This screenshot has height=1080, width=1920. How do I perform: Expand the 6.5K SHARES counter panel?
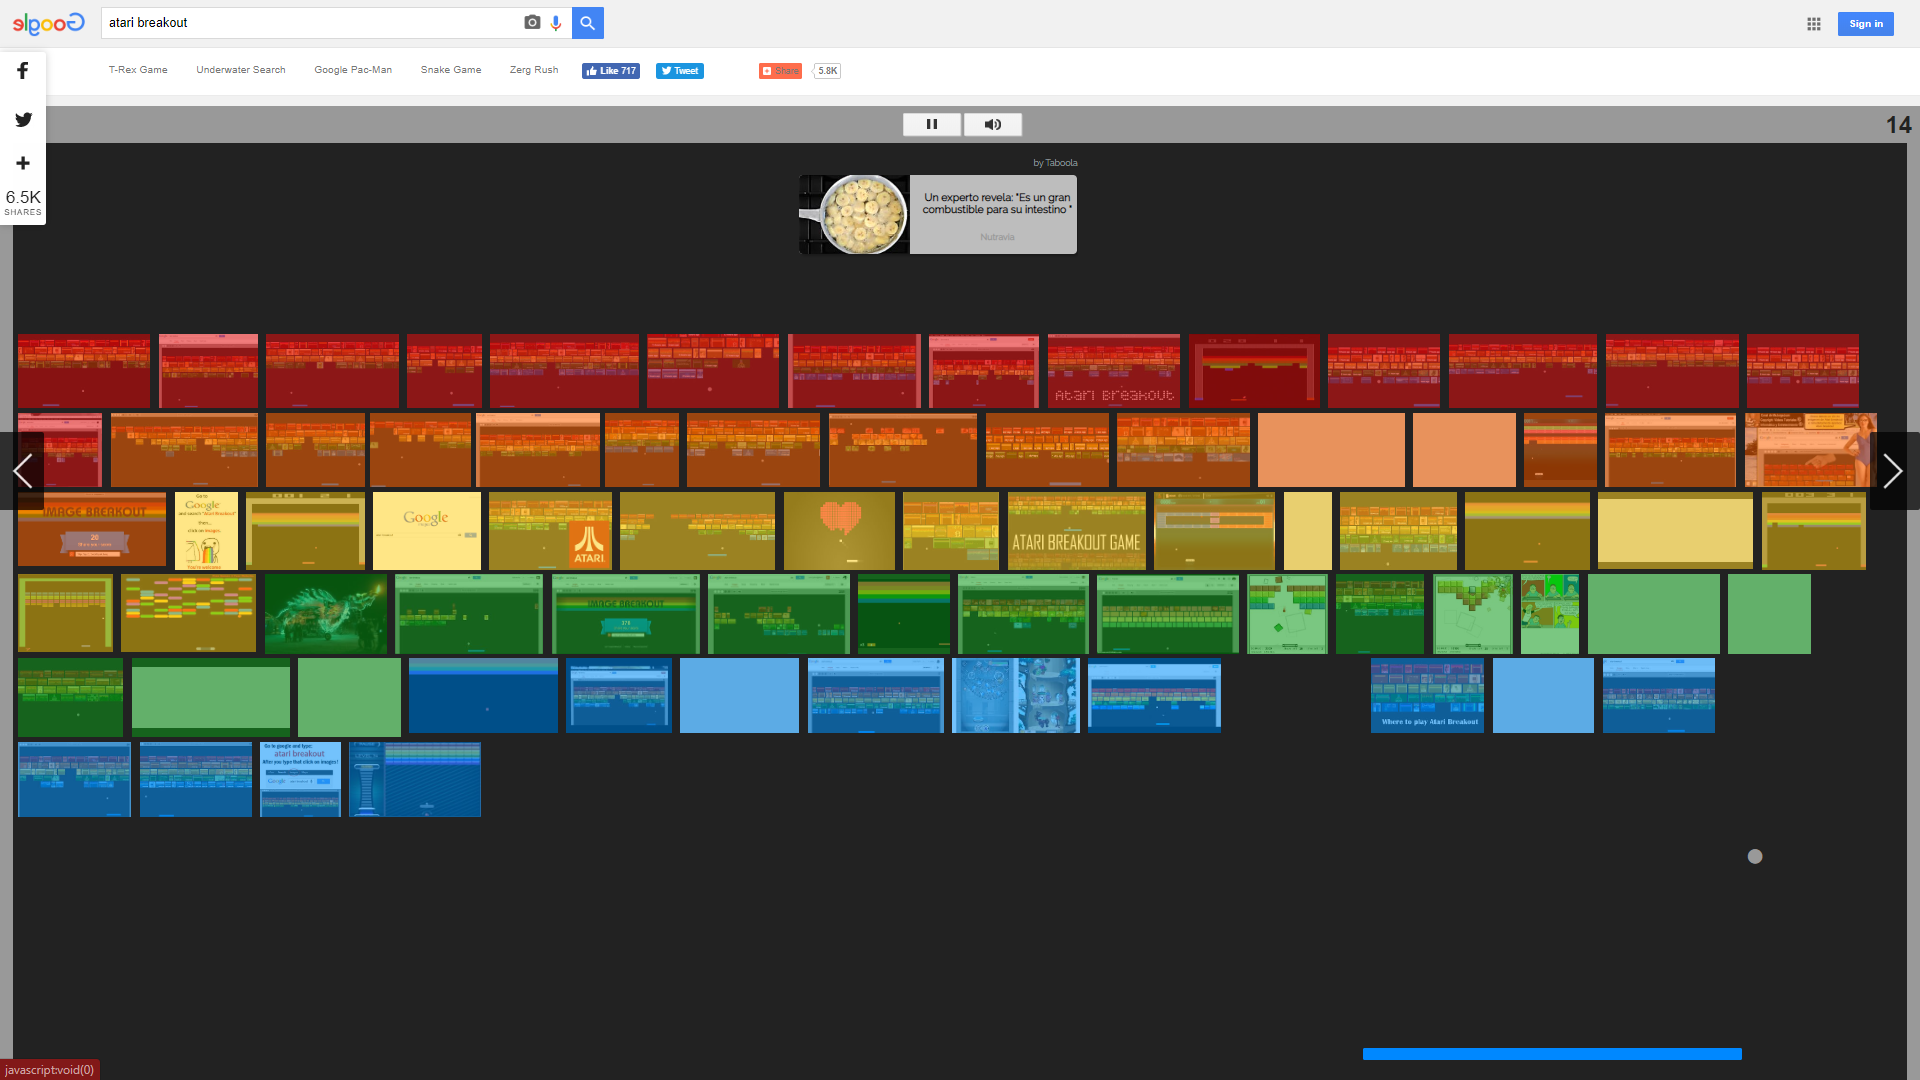[x=22, y=202]
